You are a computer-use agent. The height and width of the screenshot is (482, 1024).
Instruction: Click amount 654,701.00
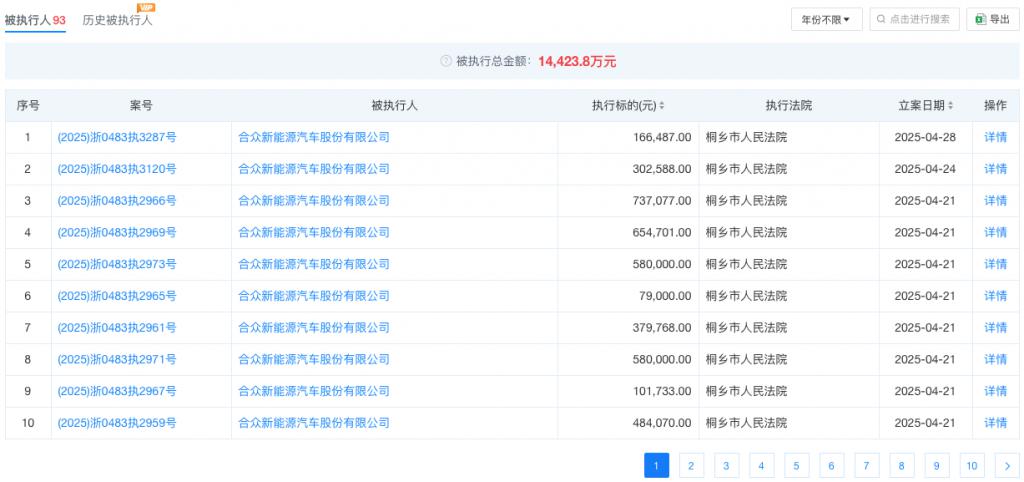point(662,233)
